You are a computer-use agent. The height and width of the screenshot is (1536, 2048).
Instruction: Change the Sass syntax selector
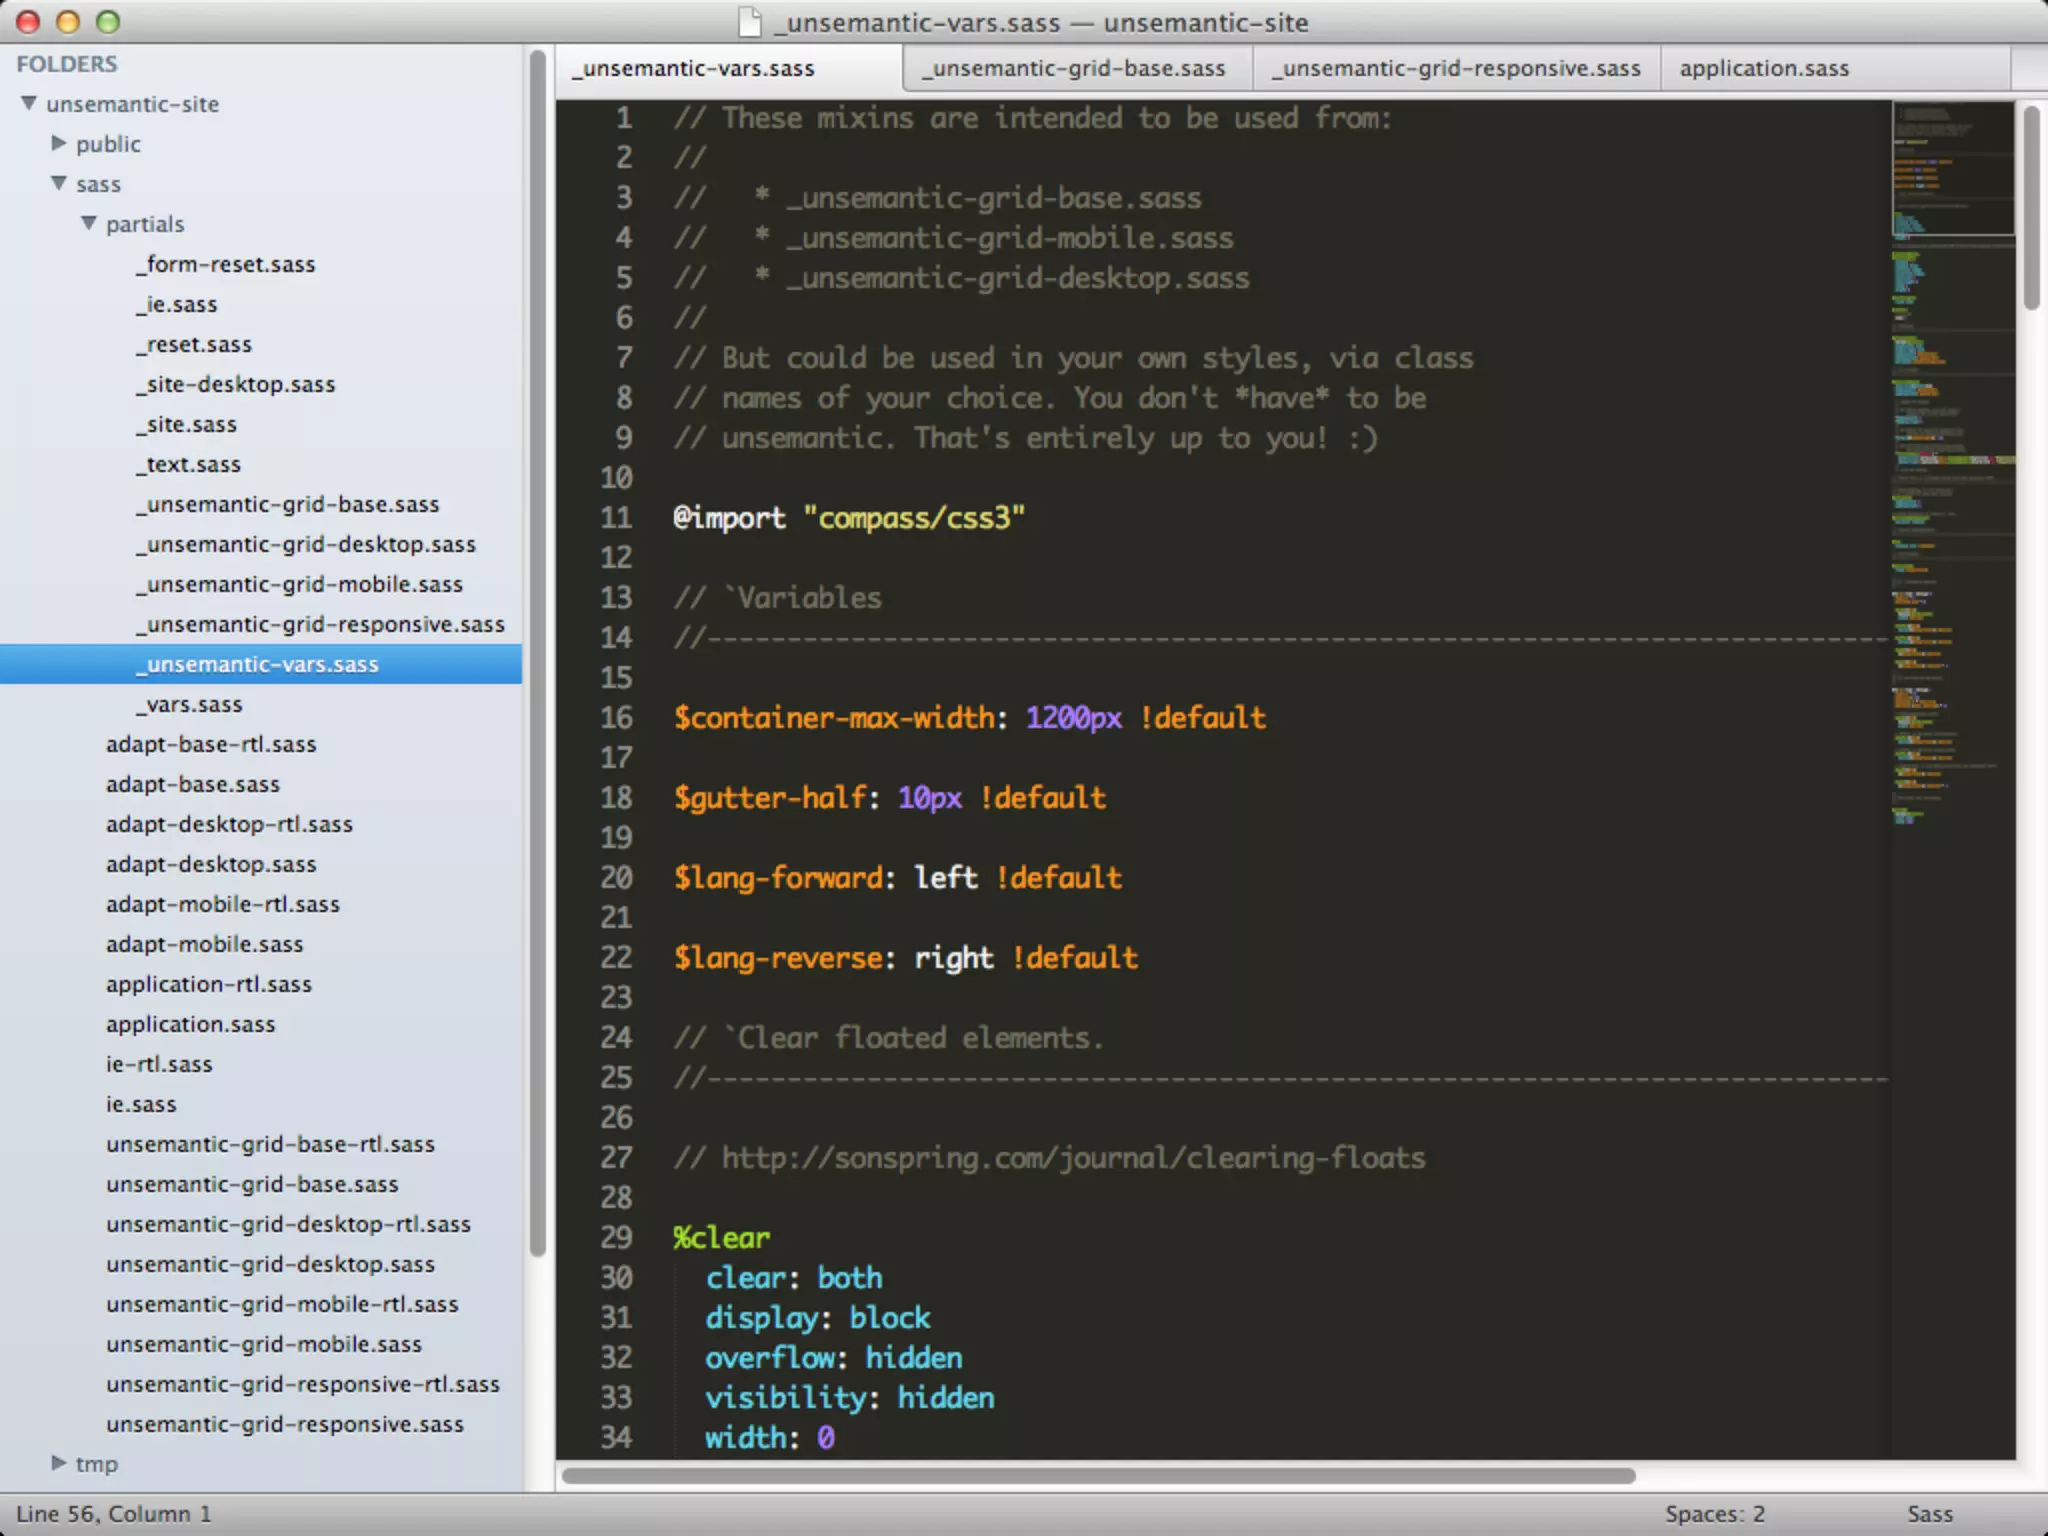1929,1514
